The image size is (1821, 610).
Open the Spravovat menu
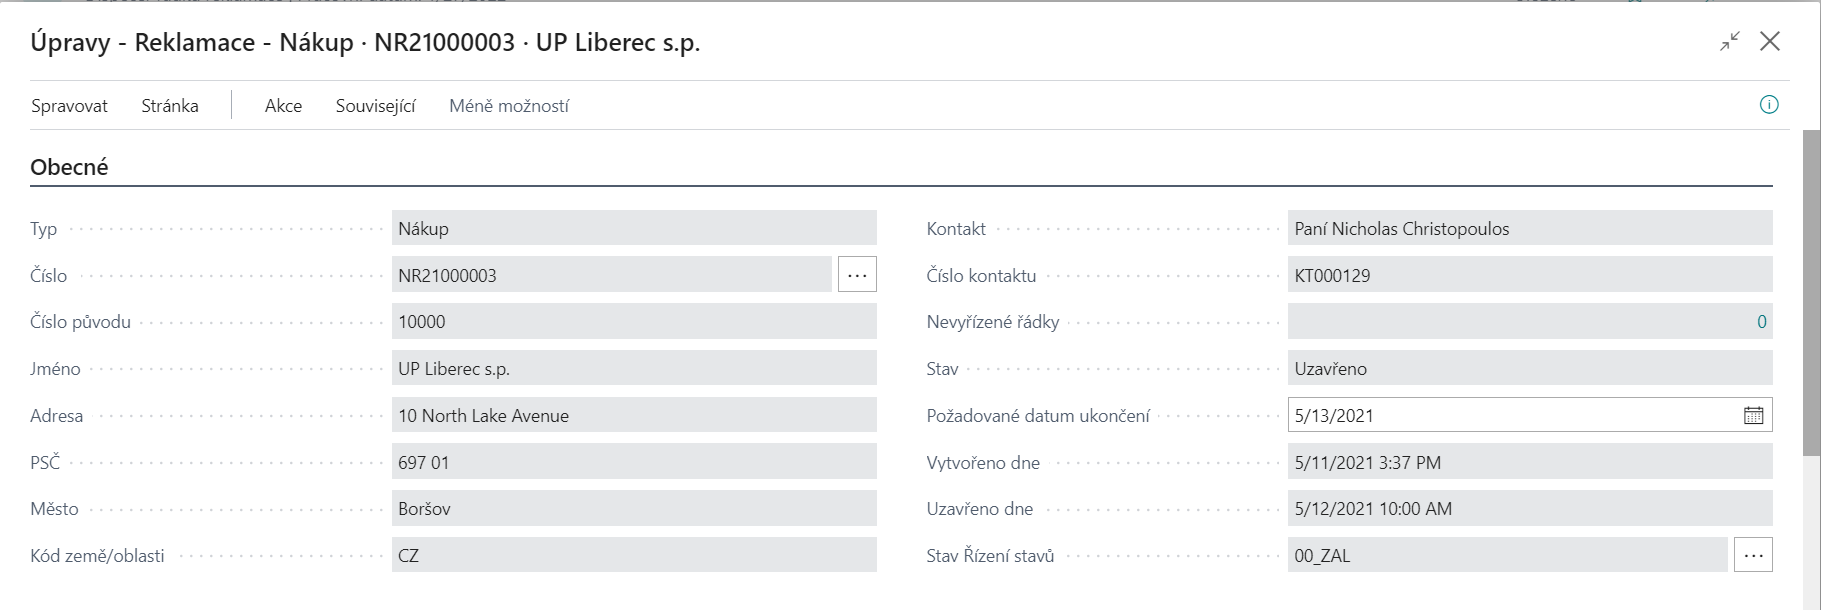coord(69,106)
